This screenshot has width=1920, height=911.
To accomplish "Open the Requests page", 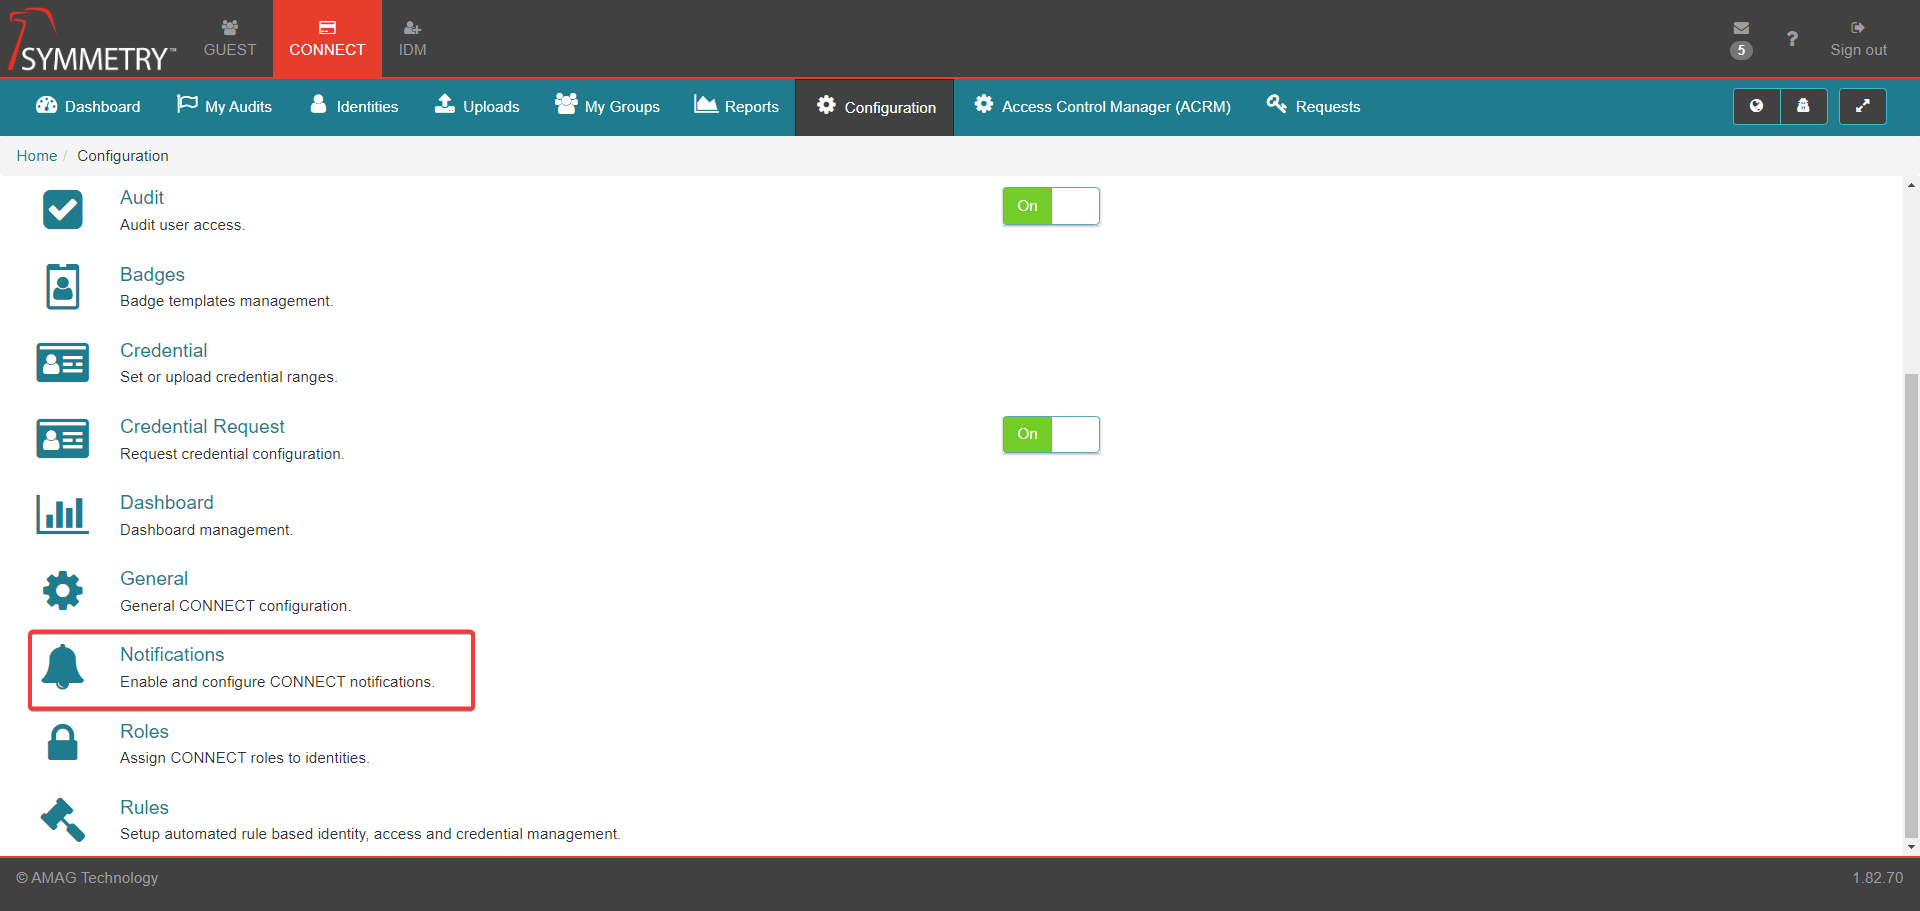I will (1313, 106).
